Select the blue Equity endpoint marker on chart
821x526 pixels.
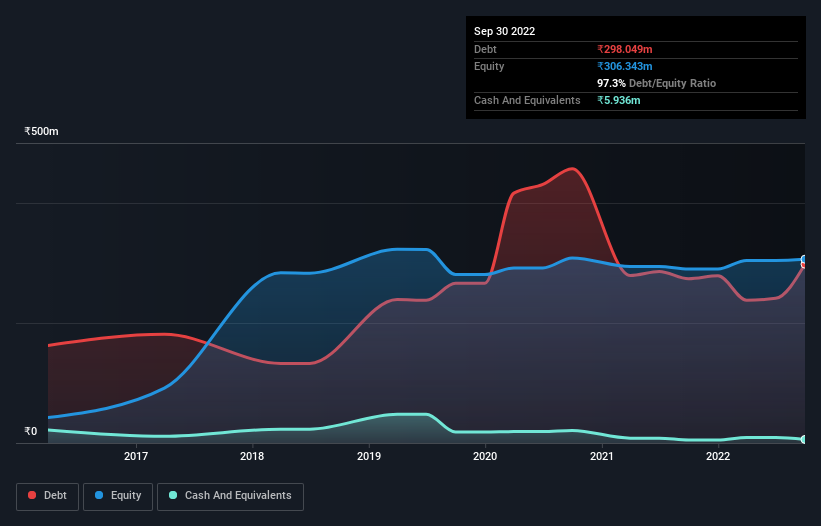804,259
